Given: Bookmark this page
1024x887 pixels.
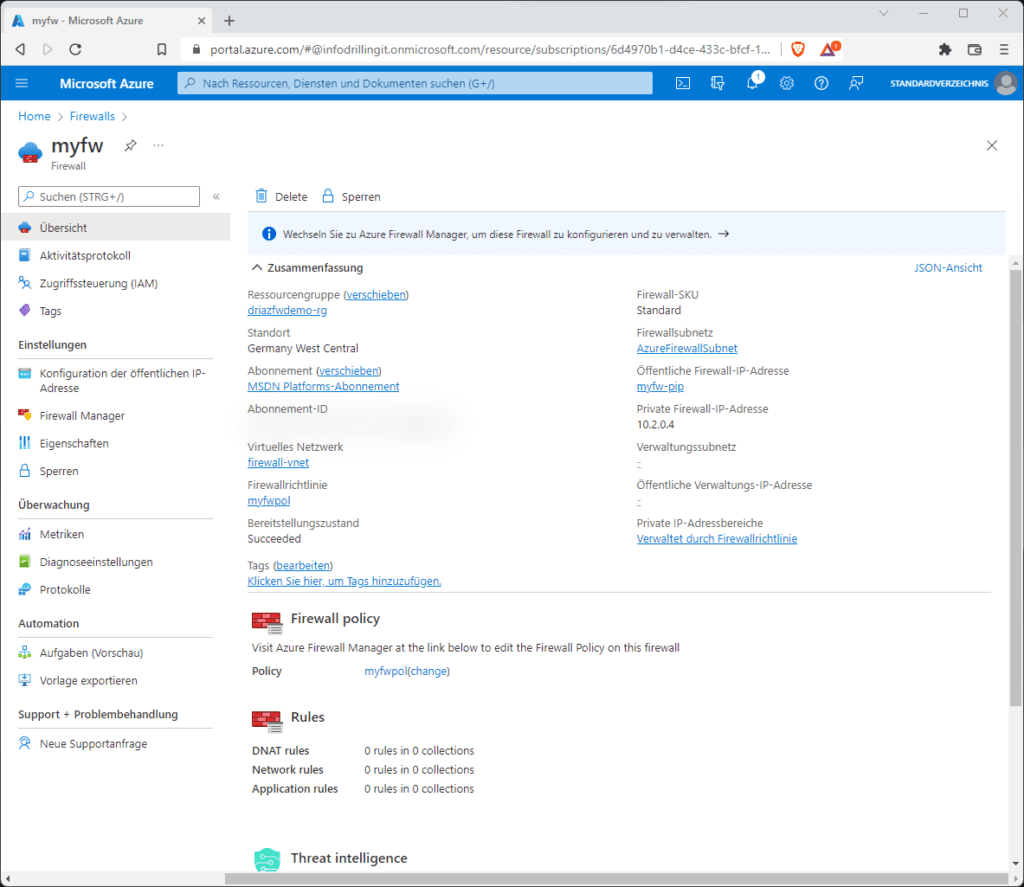Looking at the screenshot, I should (162, 49).
